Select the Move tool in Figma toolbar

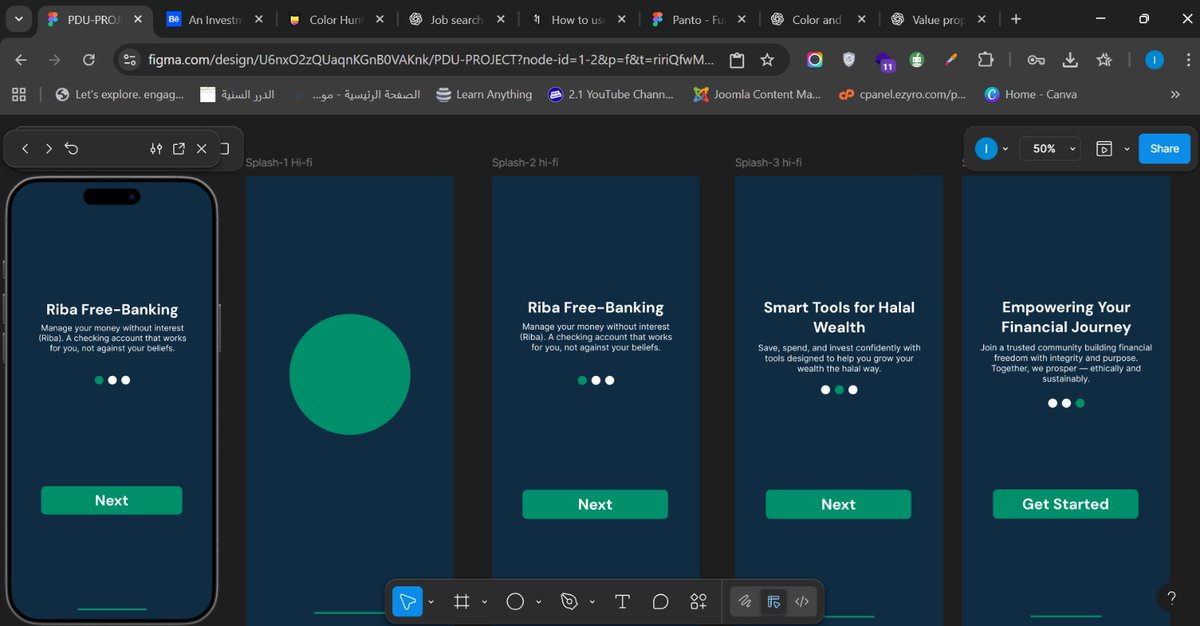407,601
